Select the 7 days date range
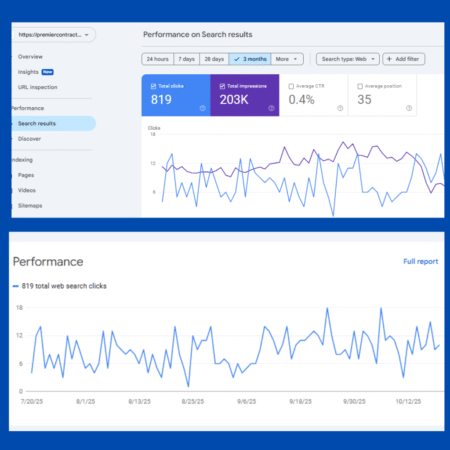 point(186,59)
